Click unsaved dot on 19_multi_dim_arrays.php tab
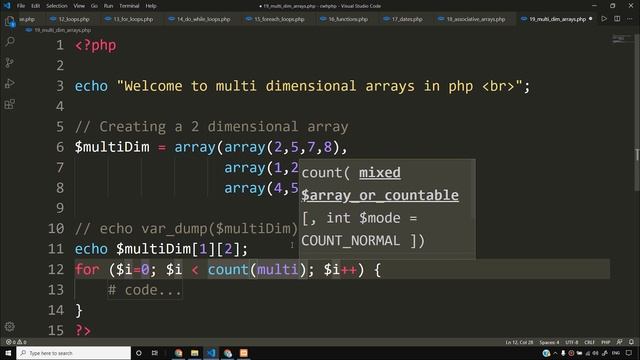 (x=591, y=19)
